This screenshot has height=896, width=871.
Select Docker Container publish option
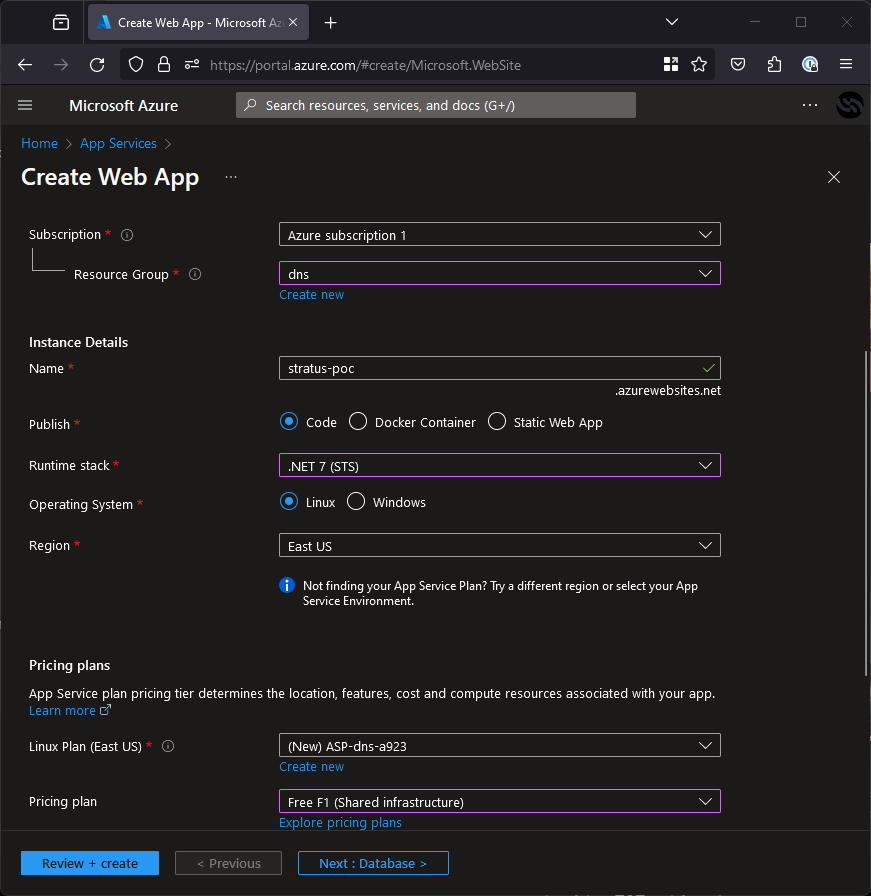[358, 422]
